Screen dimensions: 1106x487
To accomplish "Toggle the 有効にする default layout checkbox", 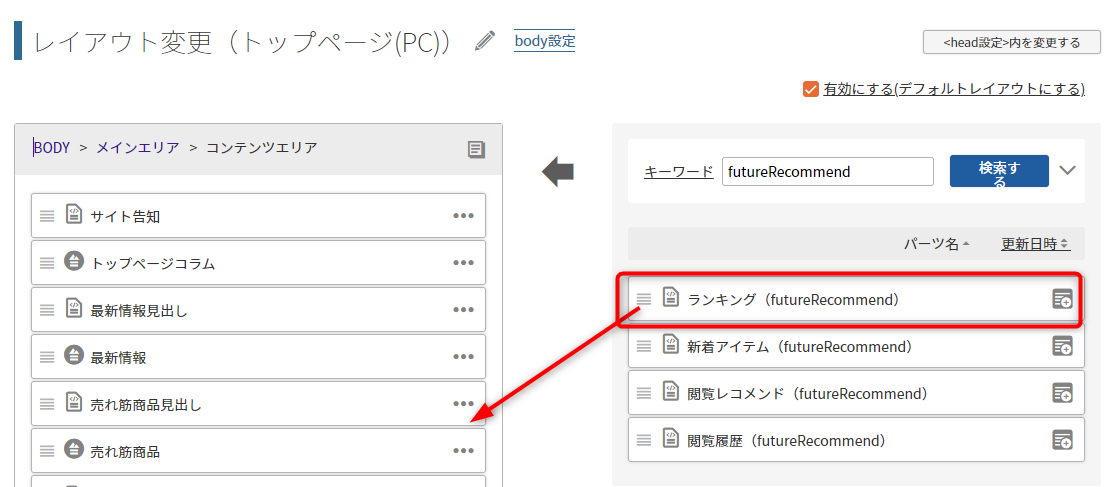I will (810, 89).
